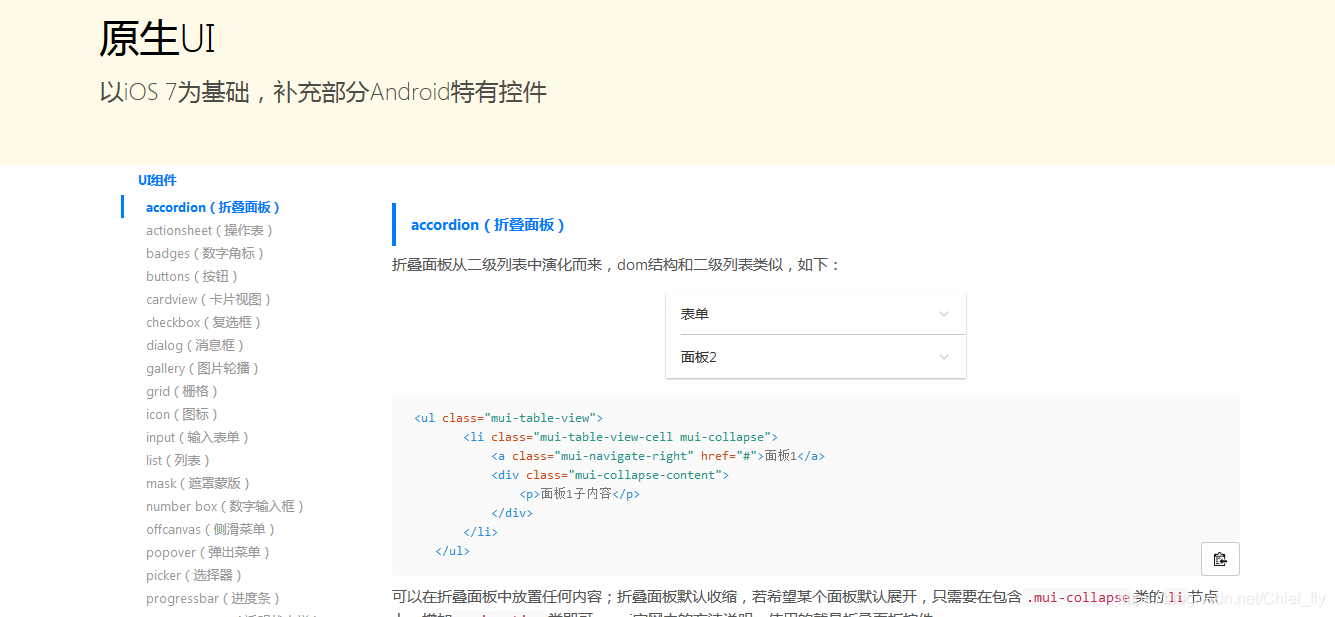
Task: Select picker（选择器）in sidebar
Action: [194, 575]
